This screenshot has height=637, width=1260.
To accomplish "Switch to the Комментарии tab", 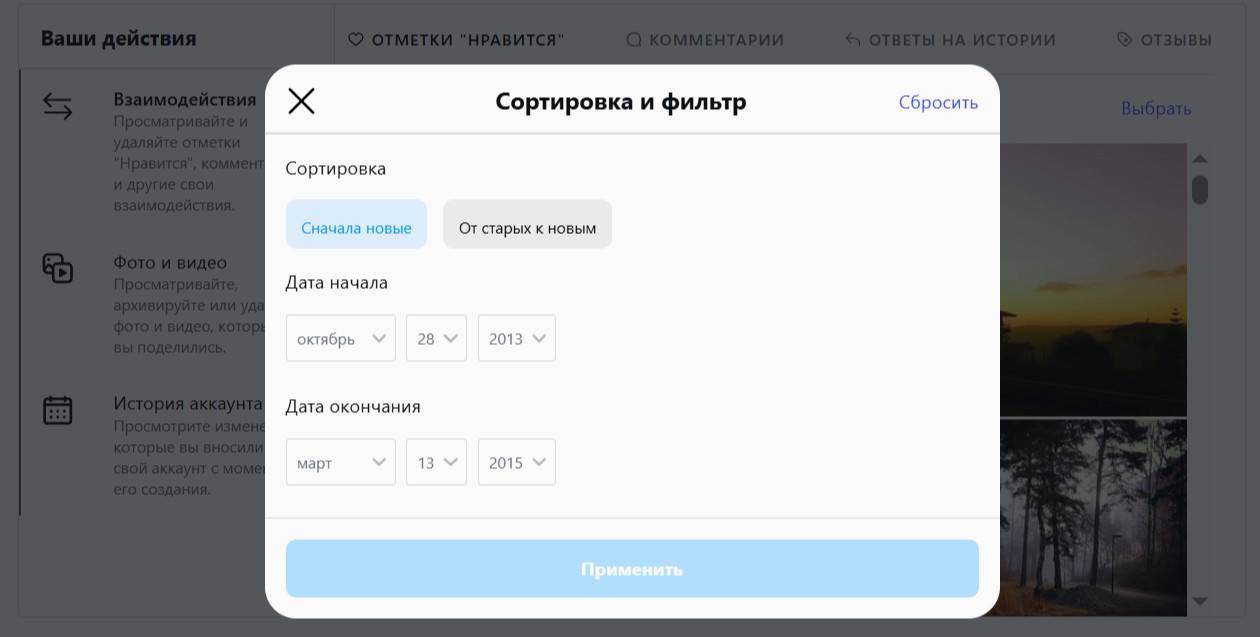I will point(716,40).
